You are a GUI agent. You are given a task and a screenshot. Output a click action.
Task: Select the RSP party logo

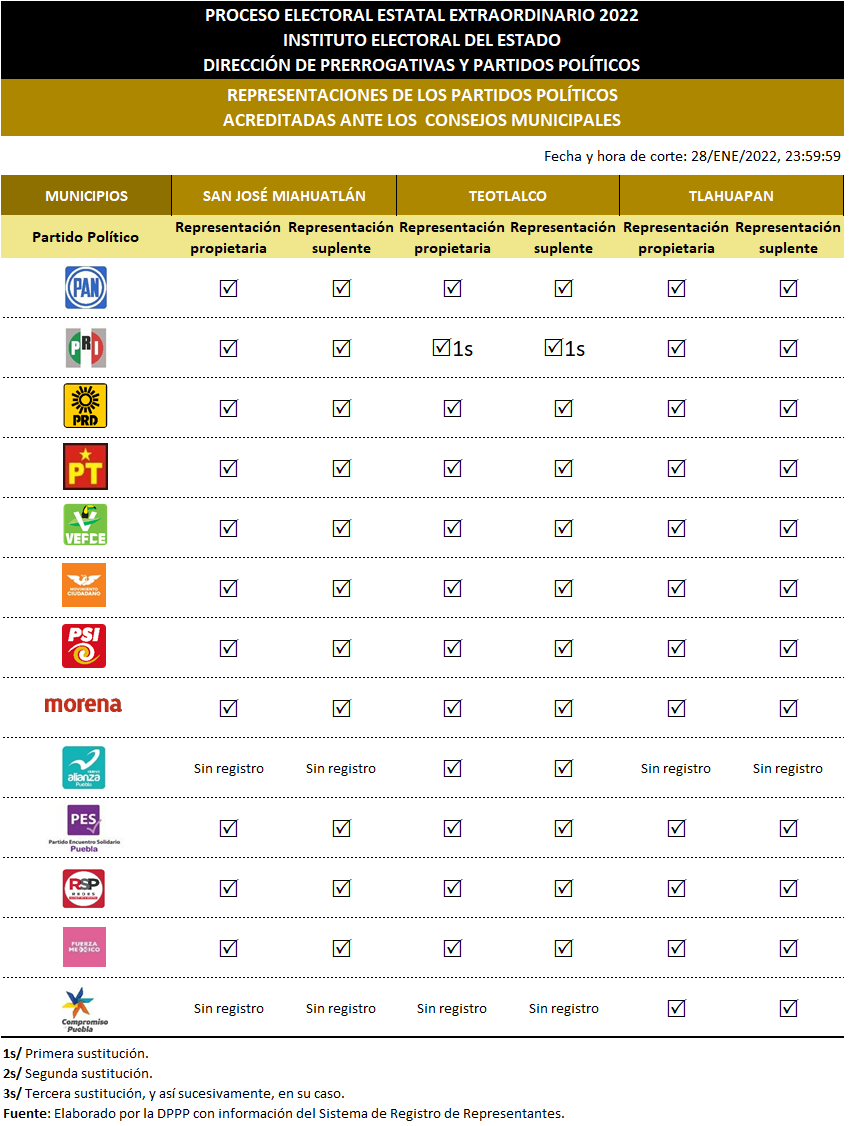click(x=84, y=888)
